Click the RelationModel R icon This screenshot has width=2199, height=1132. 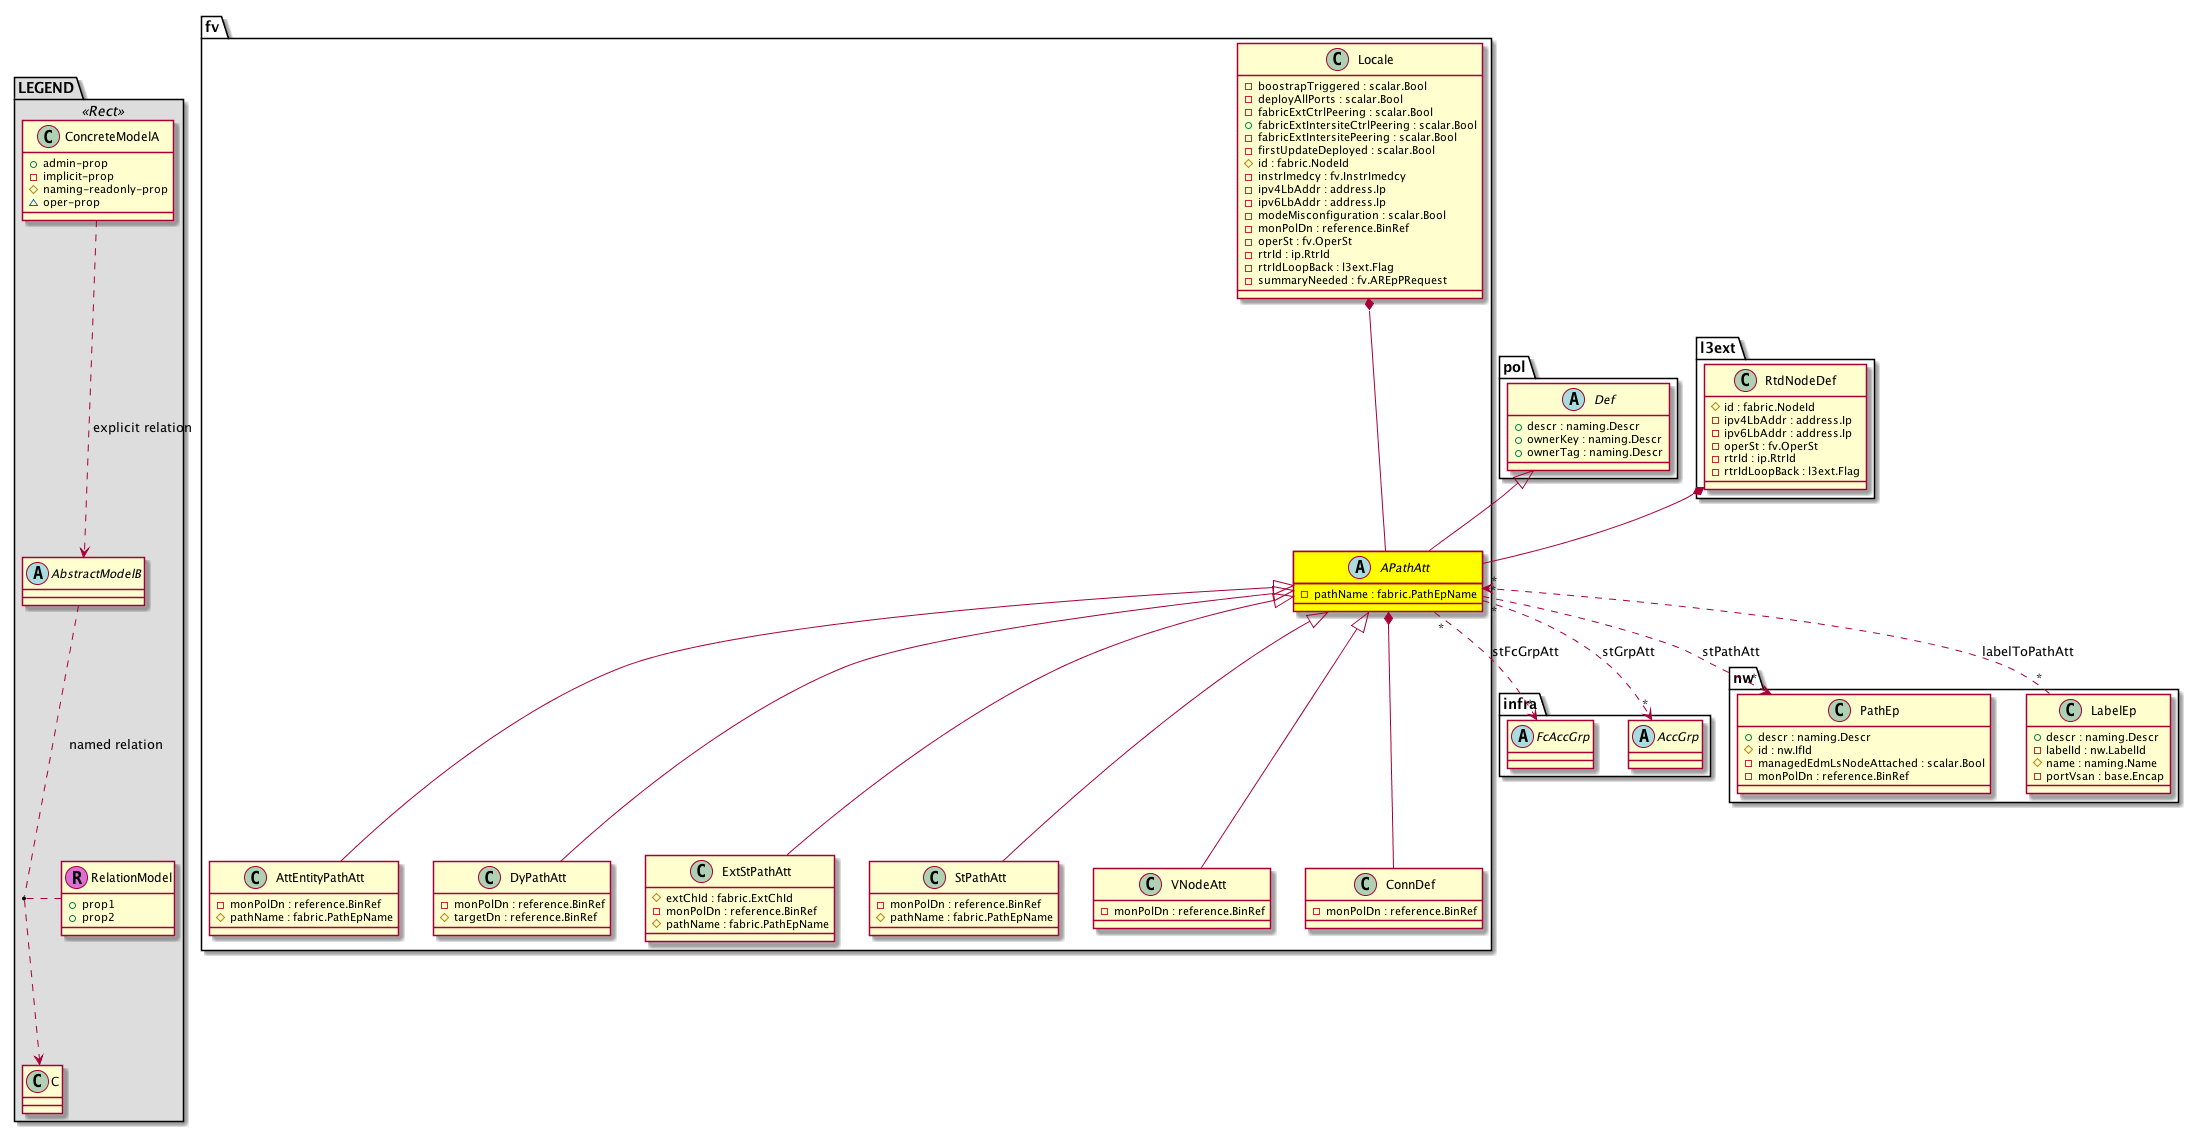click(76, 878)
